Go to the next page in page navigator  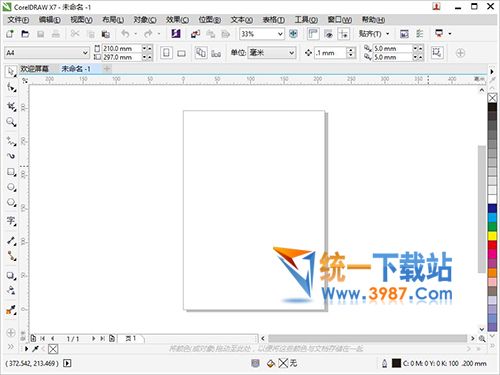point(93,339)
